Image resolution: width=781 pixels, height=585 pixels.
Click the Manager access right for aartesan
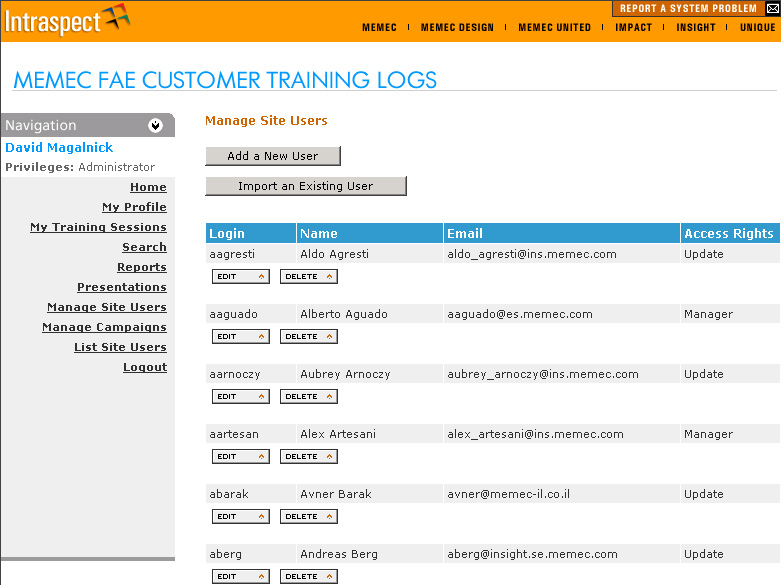click(708, 434)
